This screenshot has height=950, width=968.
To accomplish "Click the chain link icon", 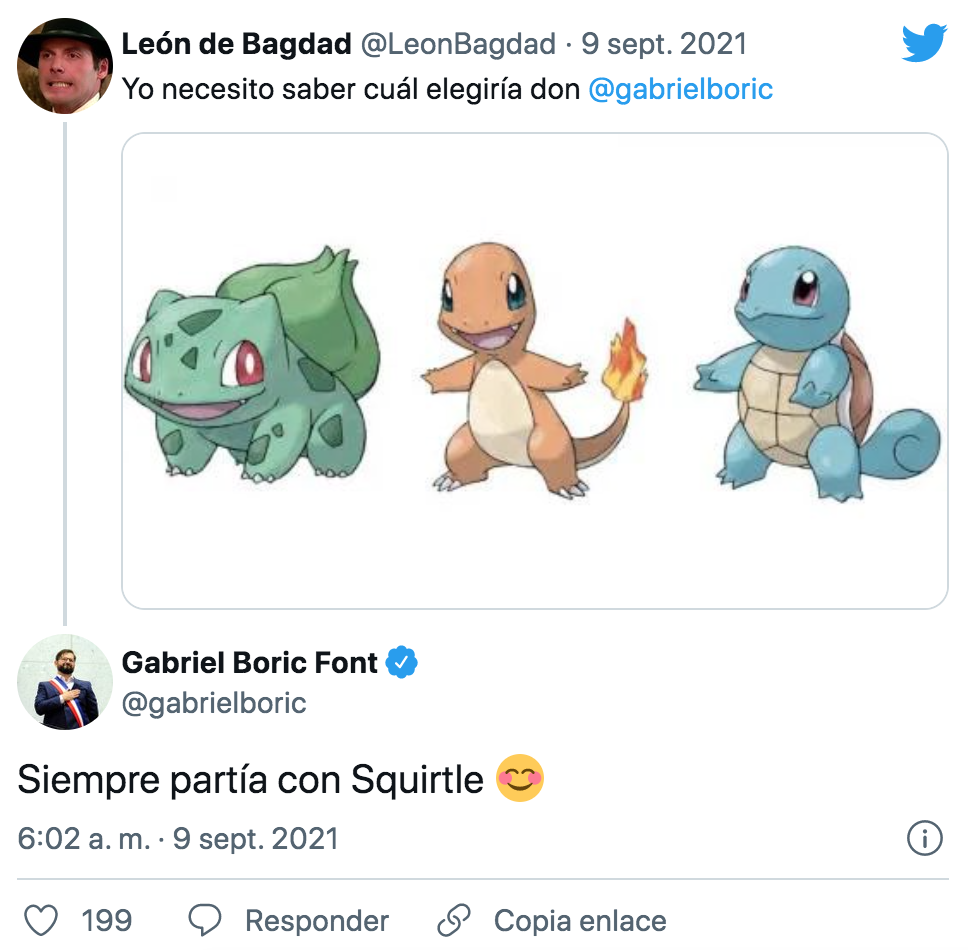I will 454,920.
